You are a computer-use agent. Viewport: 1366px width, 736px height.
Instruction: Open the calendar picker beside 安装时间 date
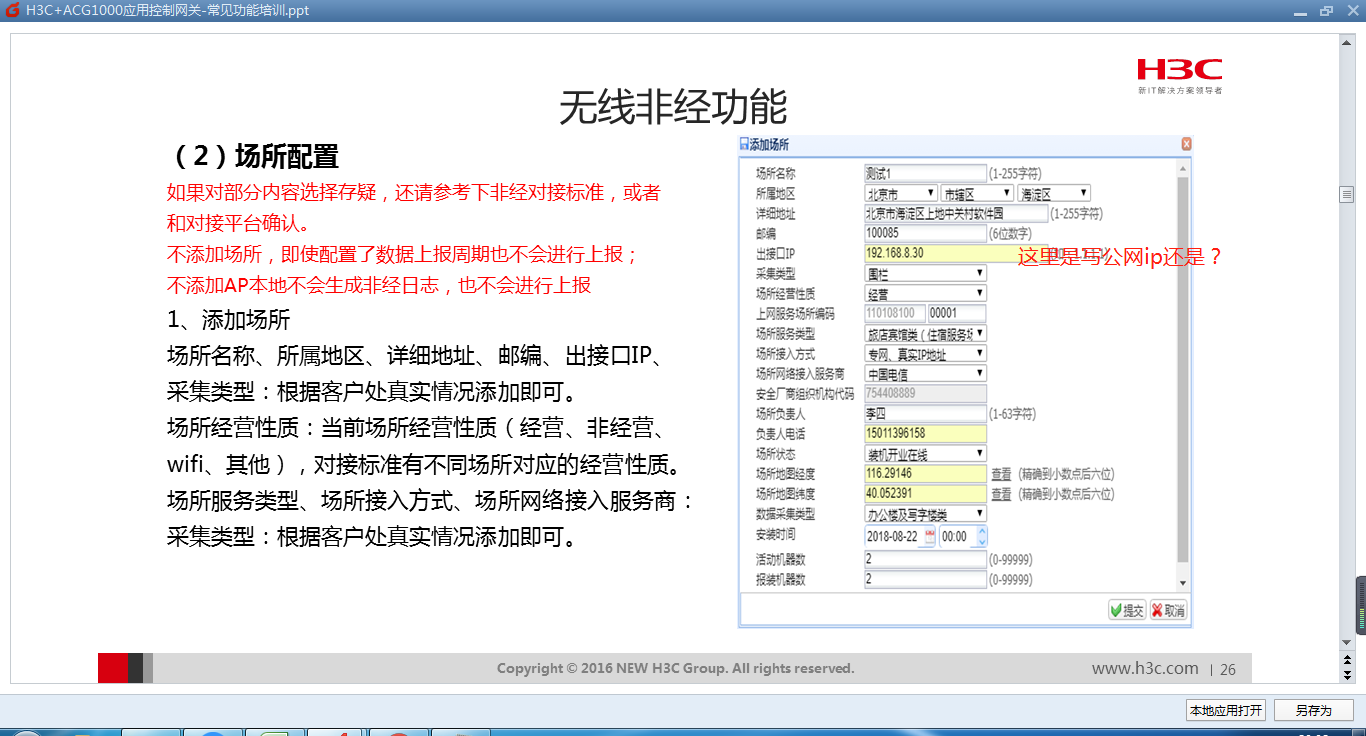929,536
